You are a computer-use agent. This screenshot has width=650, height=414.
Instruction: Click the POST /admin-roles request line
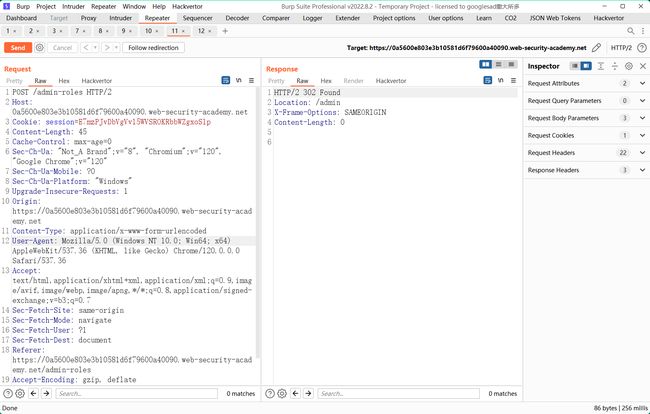tap(62, 92)
